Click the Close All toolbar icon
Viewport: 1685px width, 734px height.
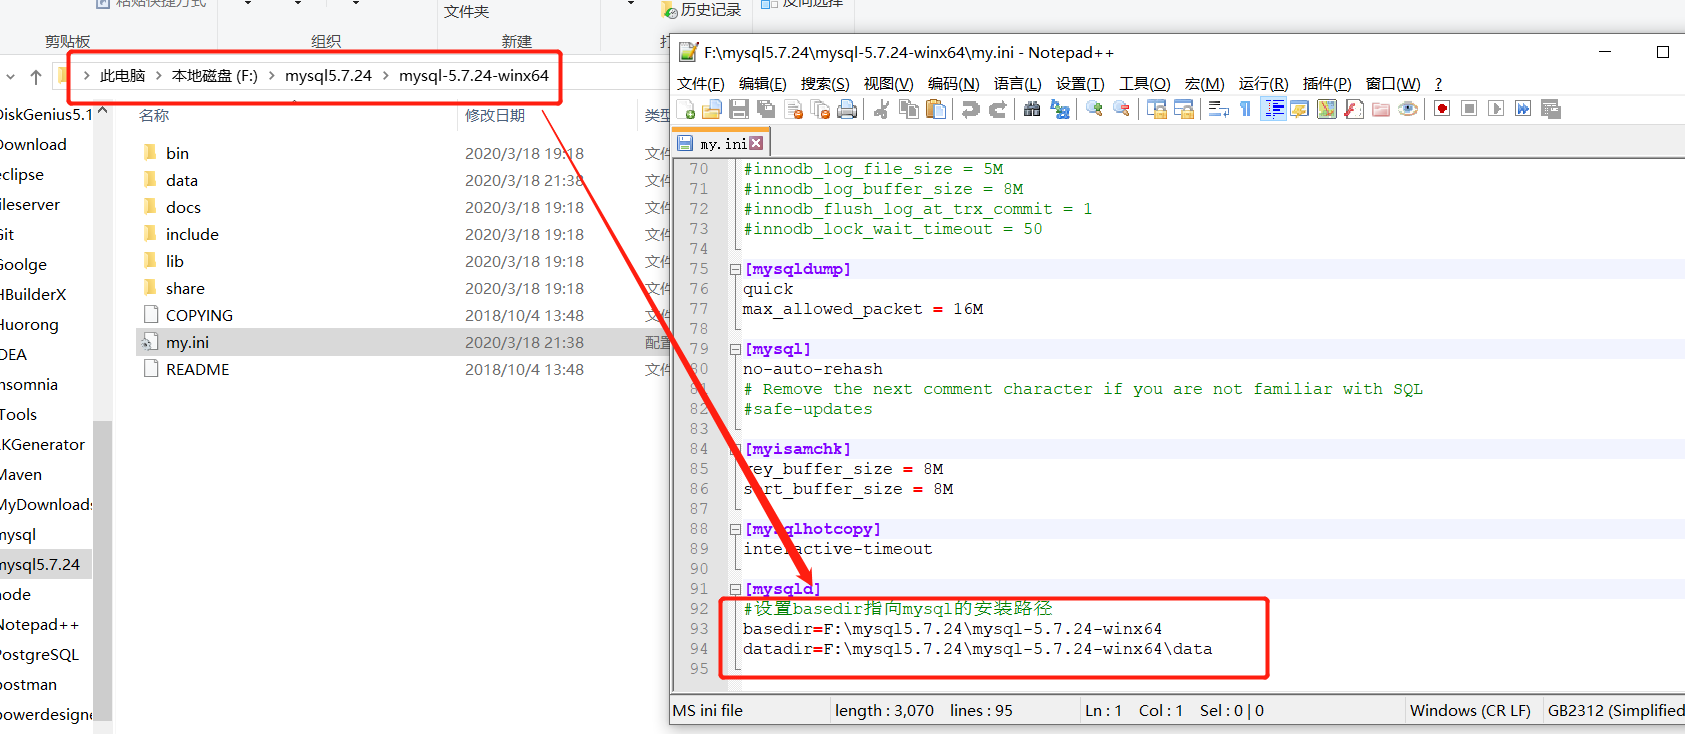(x=820, y=109)
